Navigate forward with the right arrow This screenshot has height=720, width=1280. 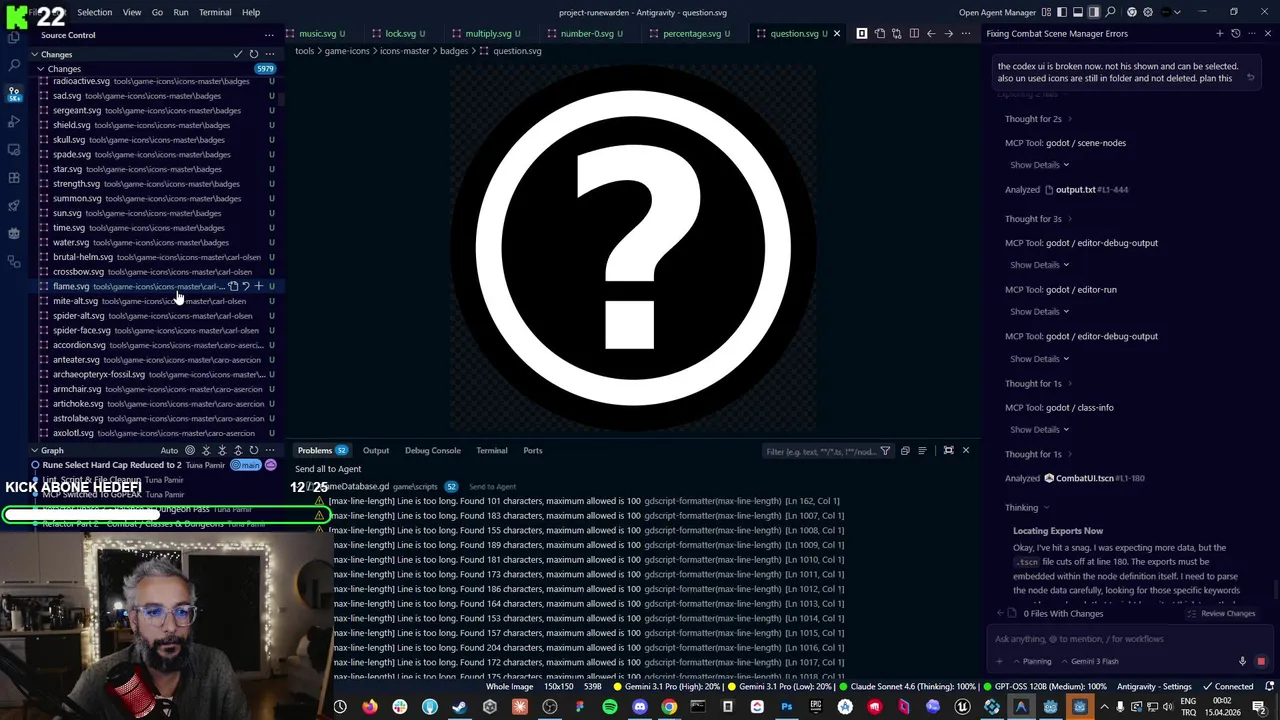948,33
